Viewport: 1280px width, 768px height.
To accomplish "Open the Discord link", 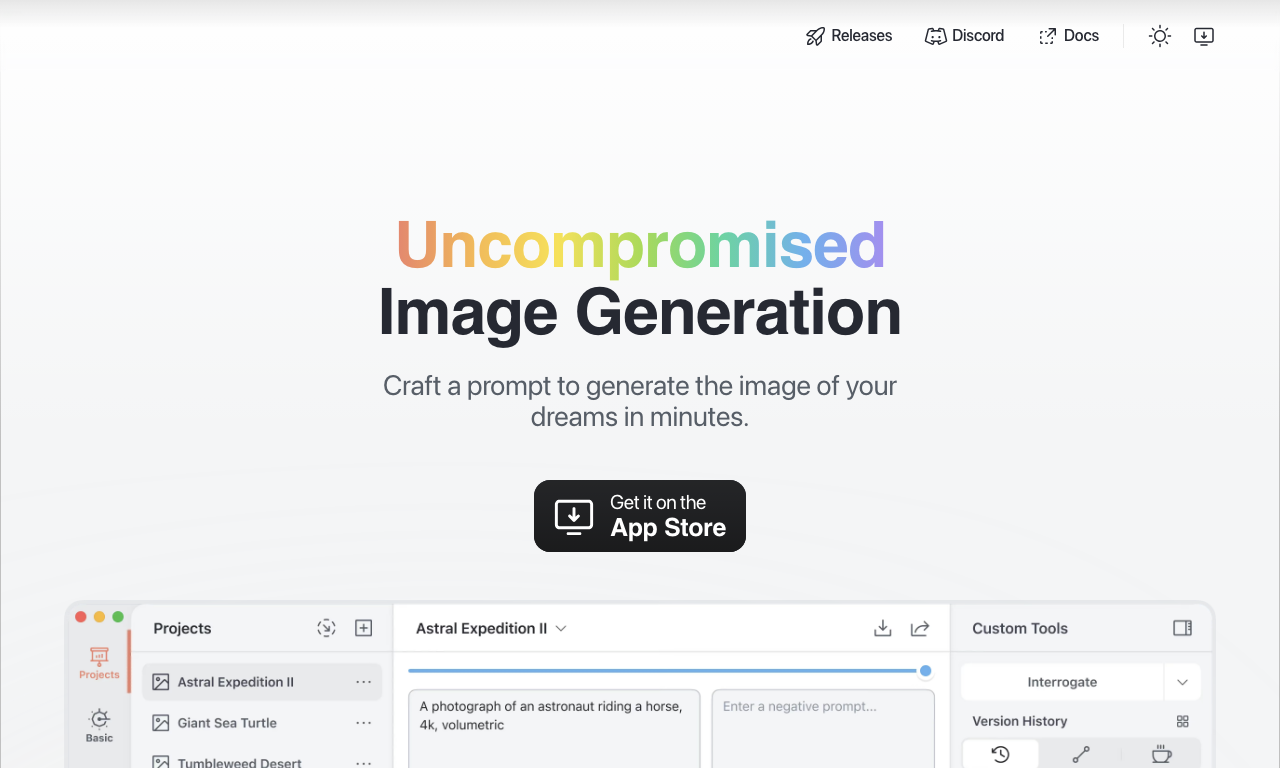I will [965, 36].
